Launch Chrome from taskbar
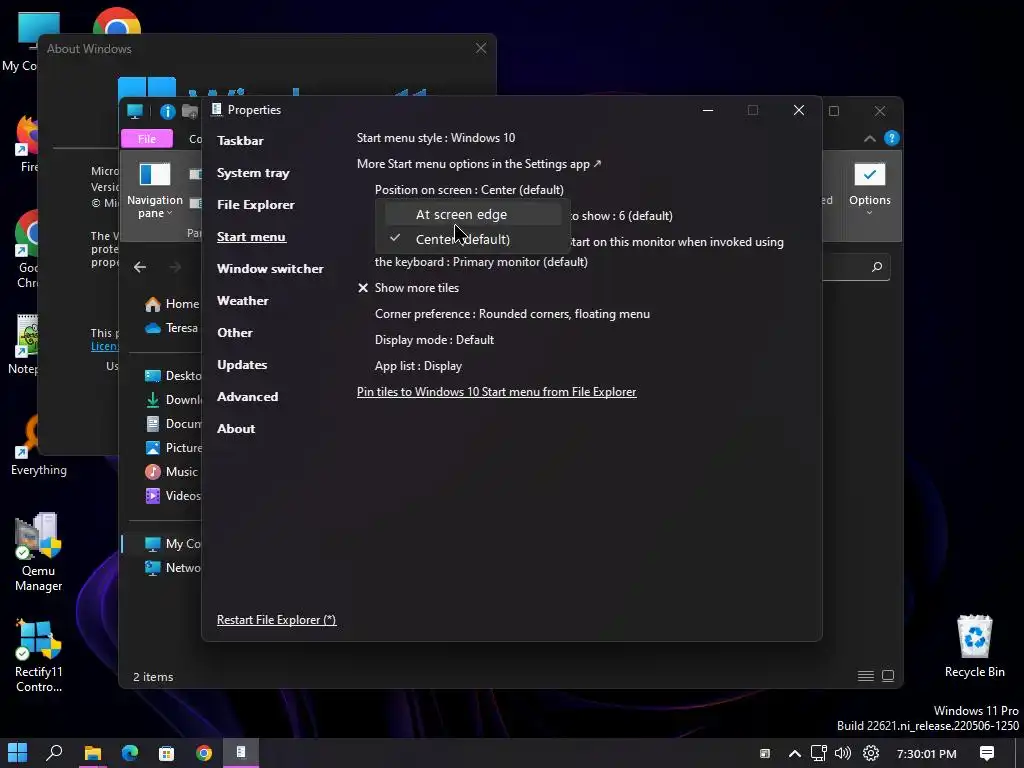This screenshot has height=768, width=1024. click(x=204, y=753)
